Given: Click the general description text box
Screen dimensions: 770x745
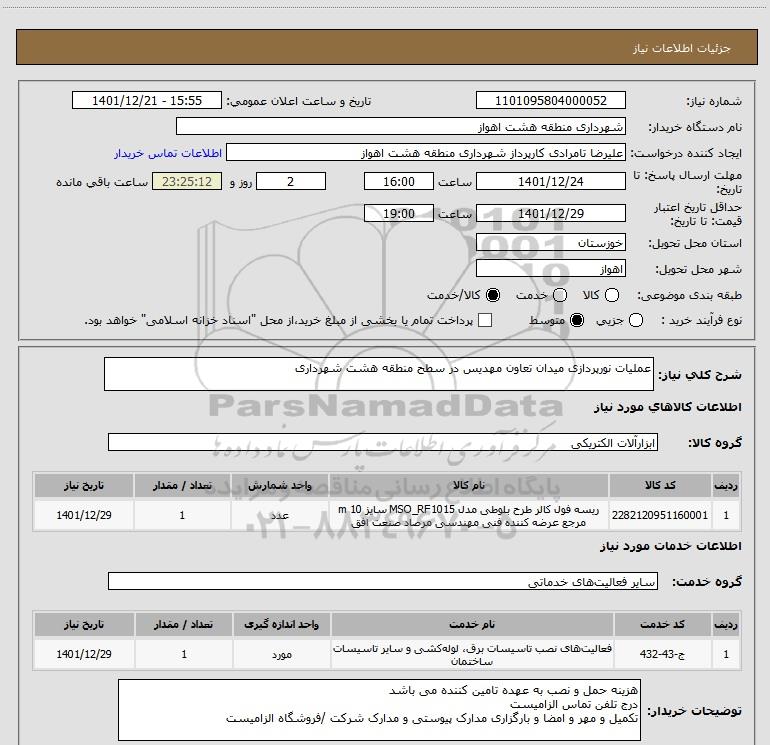Looking at the screenshot, I should coord(379,374).
